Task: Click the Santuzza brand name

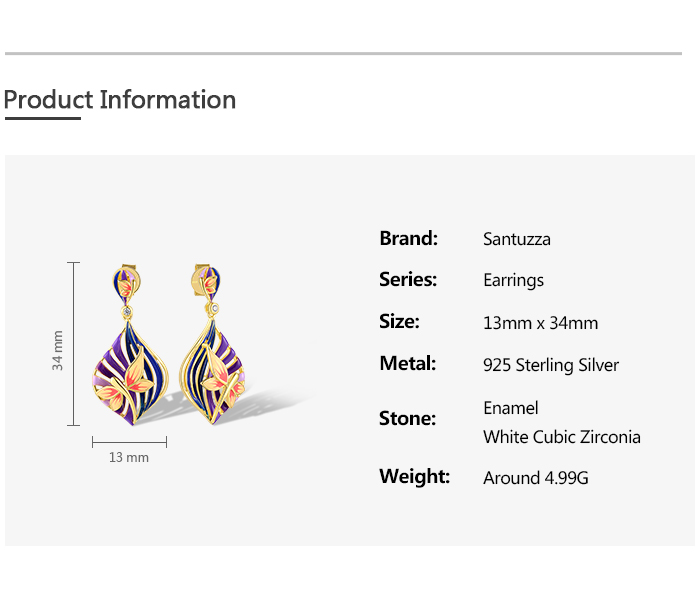Action: pyautogui.click(x=516, y=239)
